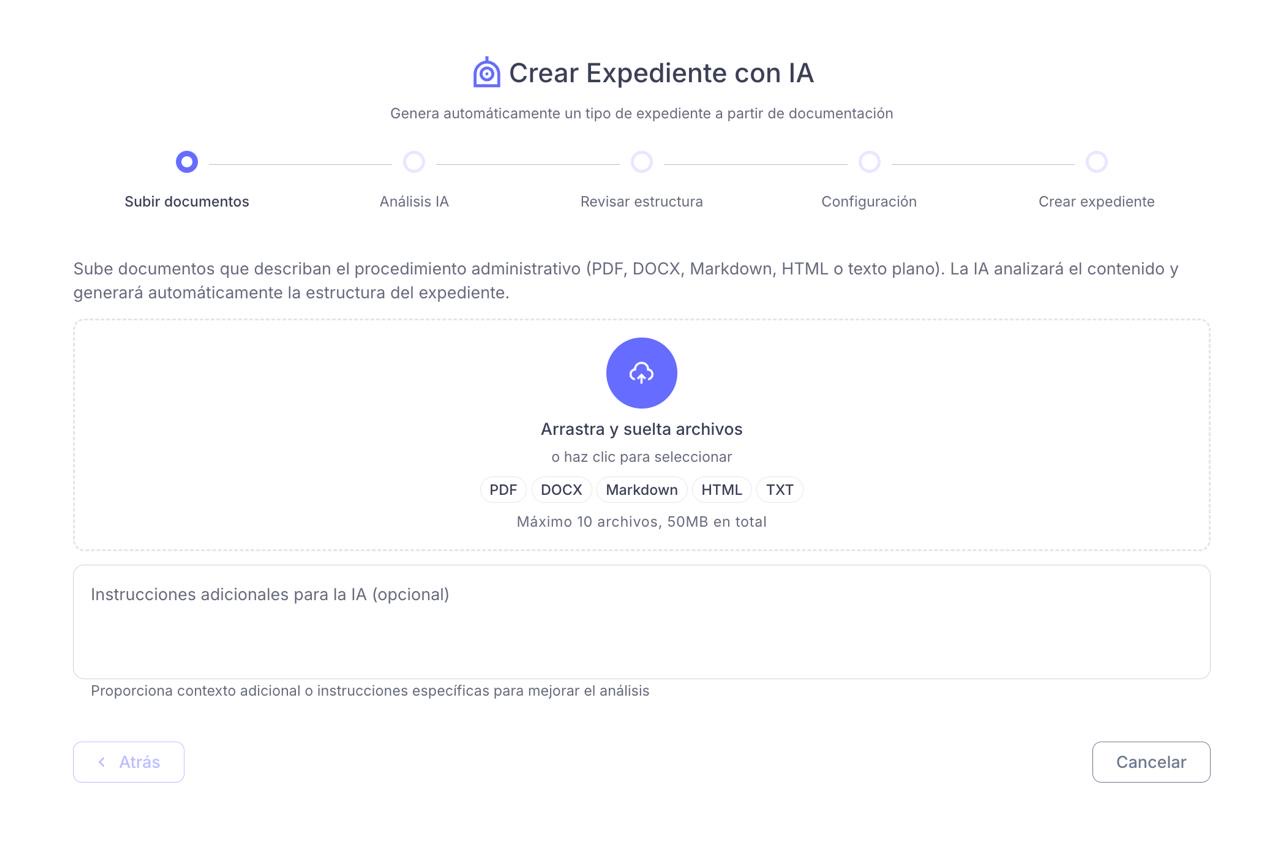This screenshot has height=844, width=1280.
Task: Click the 'Crear Expediente con IA' heading
Action: (661, 73)
